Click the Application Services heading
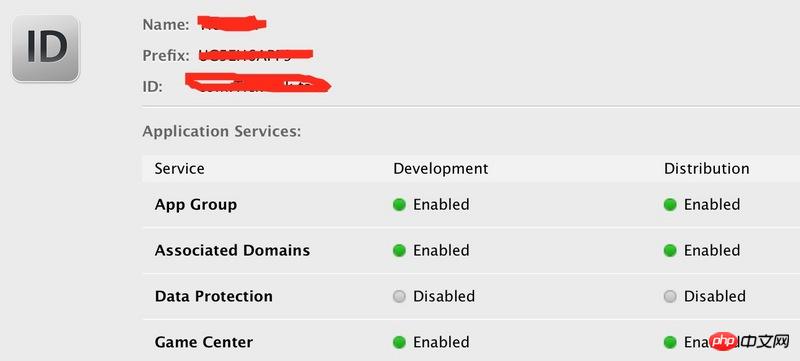 (x=222, y=132)
